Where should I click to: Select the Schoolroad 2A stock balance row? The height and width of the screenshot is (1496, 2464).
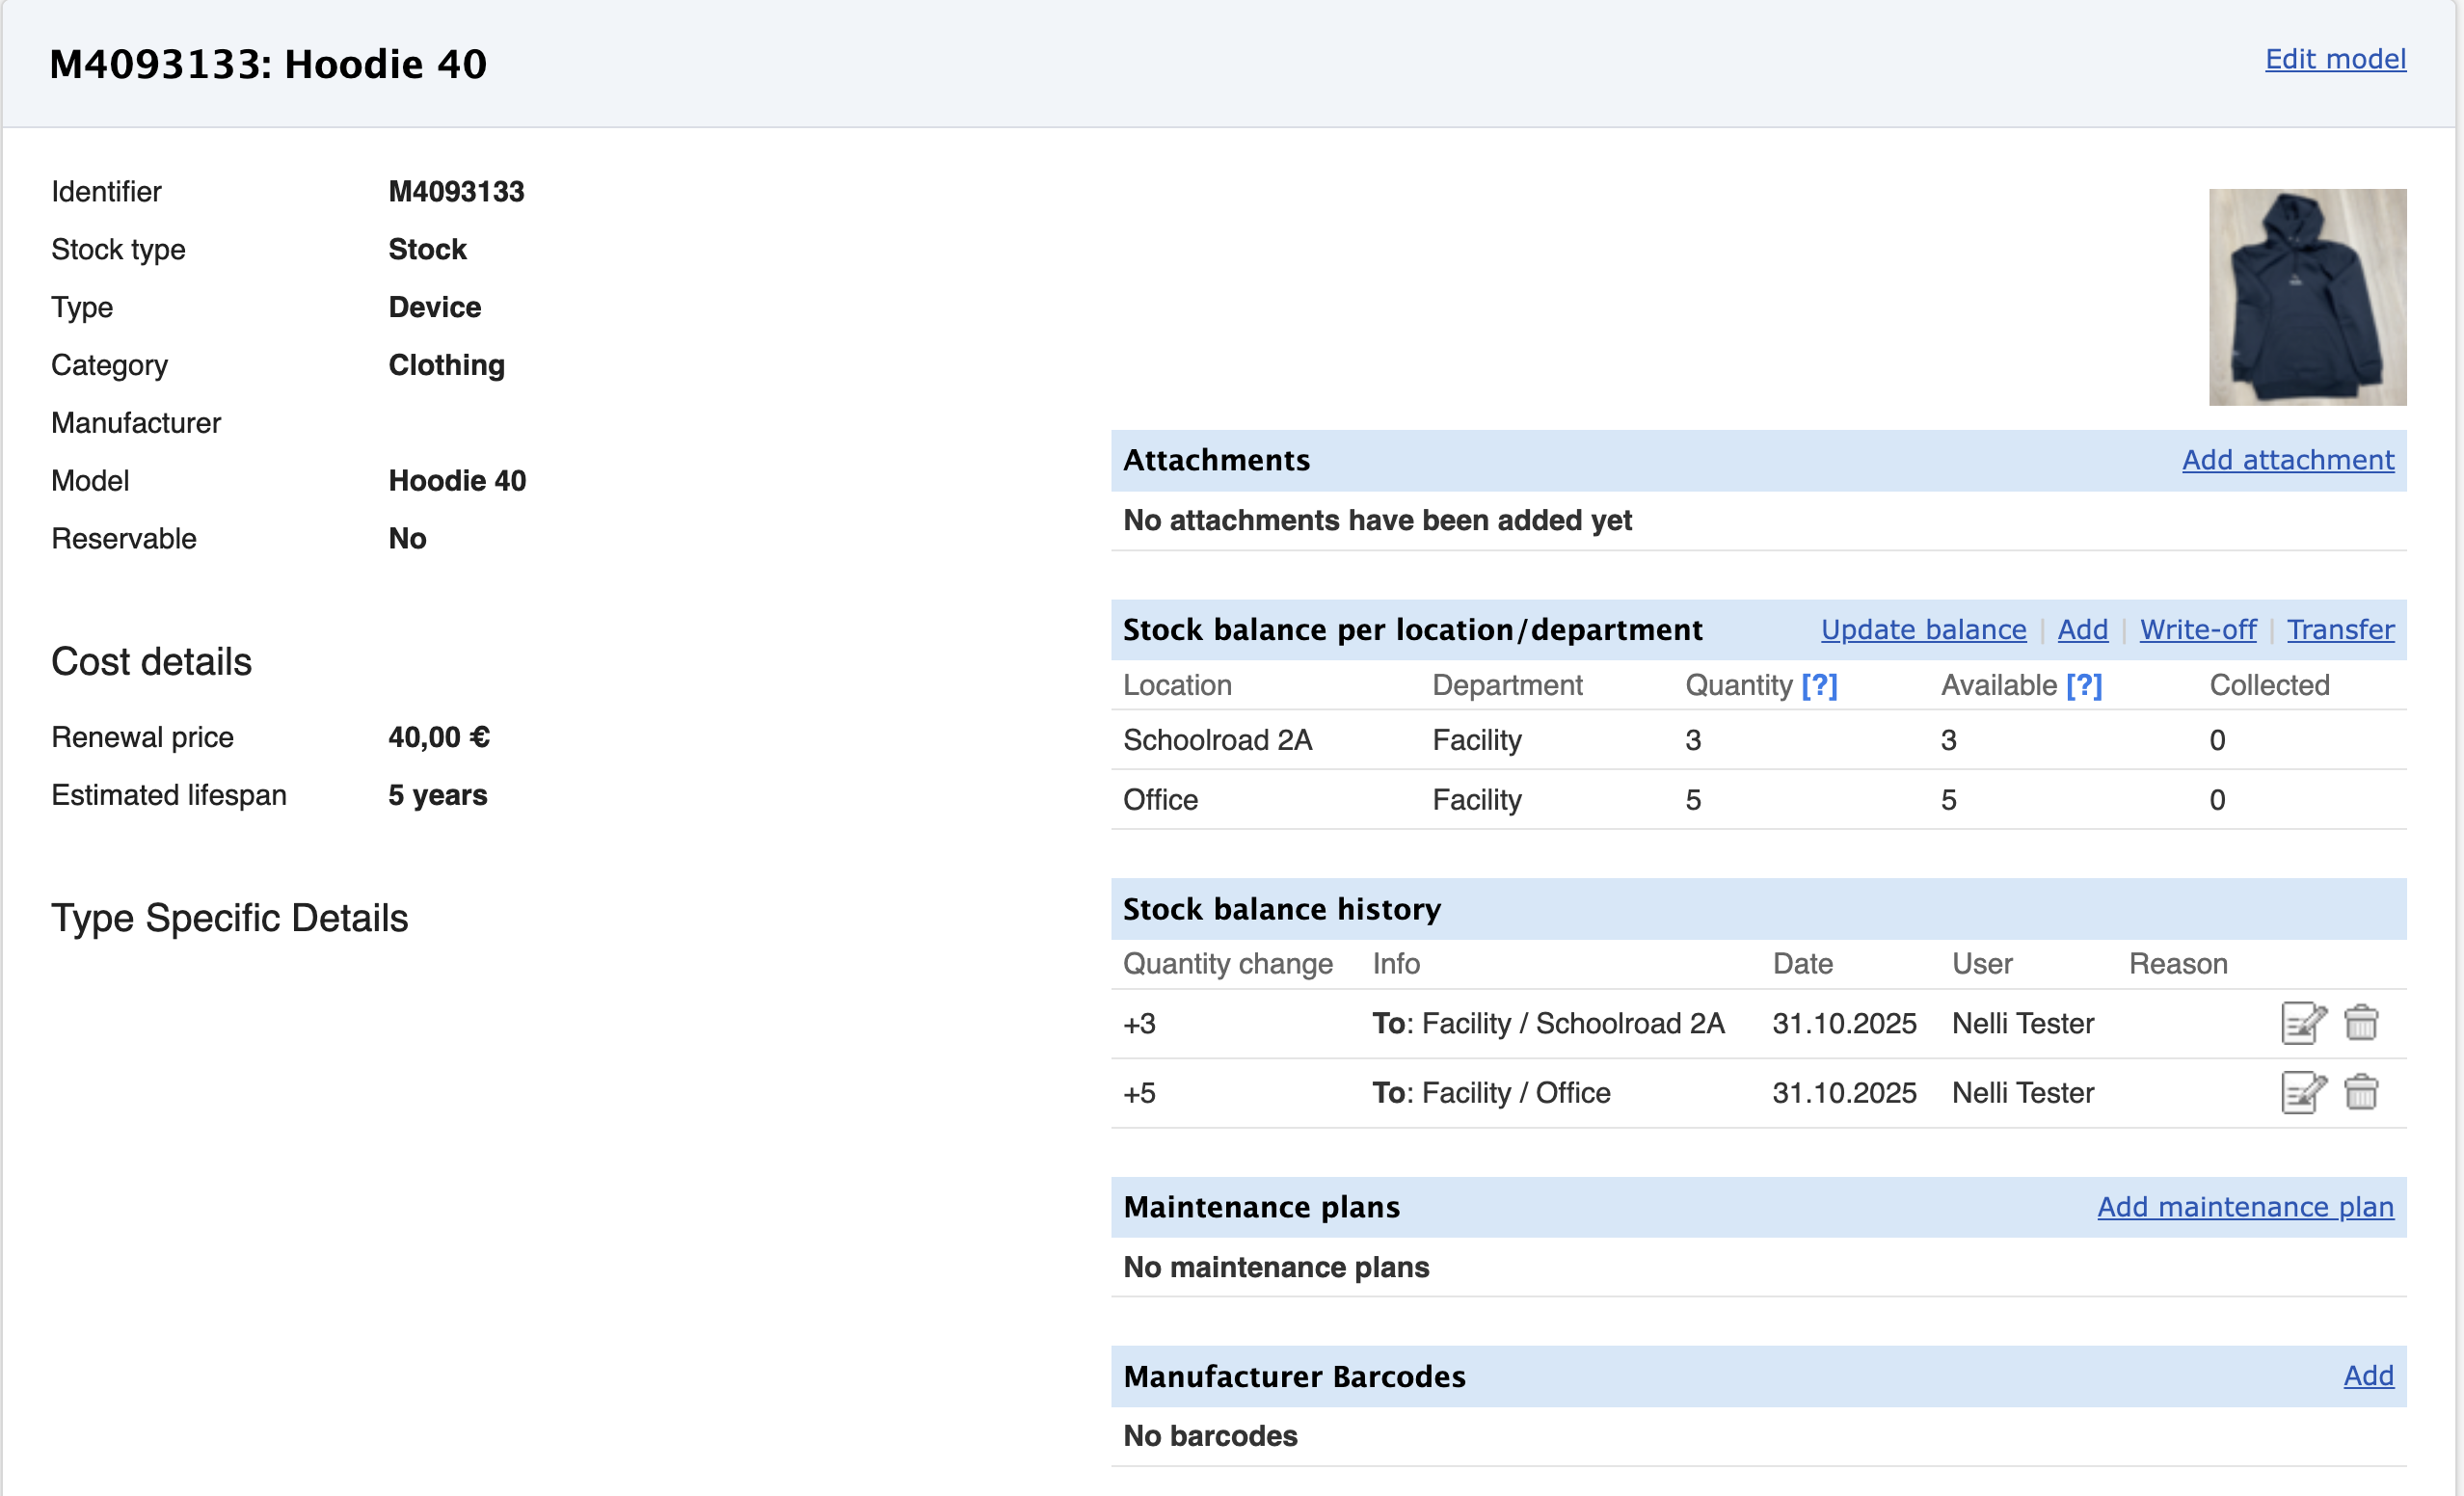[1217, 740]
